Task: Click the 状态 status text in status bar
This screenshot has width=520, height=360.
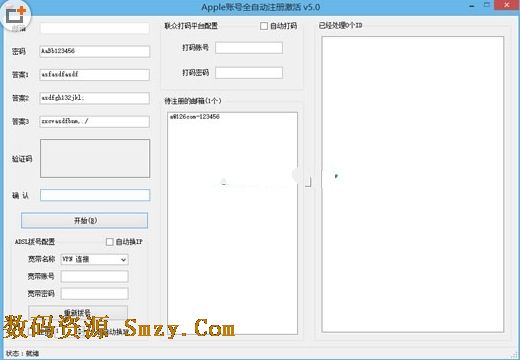Action: point(22,353)
